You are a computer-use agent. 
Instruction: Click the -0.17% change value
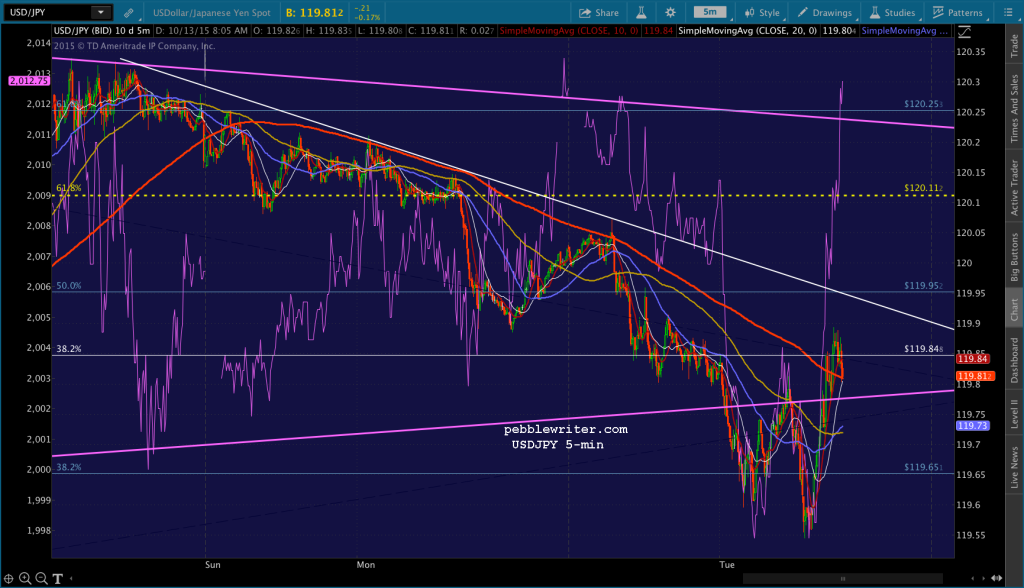pyautogui.click(x=366, y=17)
